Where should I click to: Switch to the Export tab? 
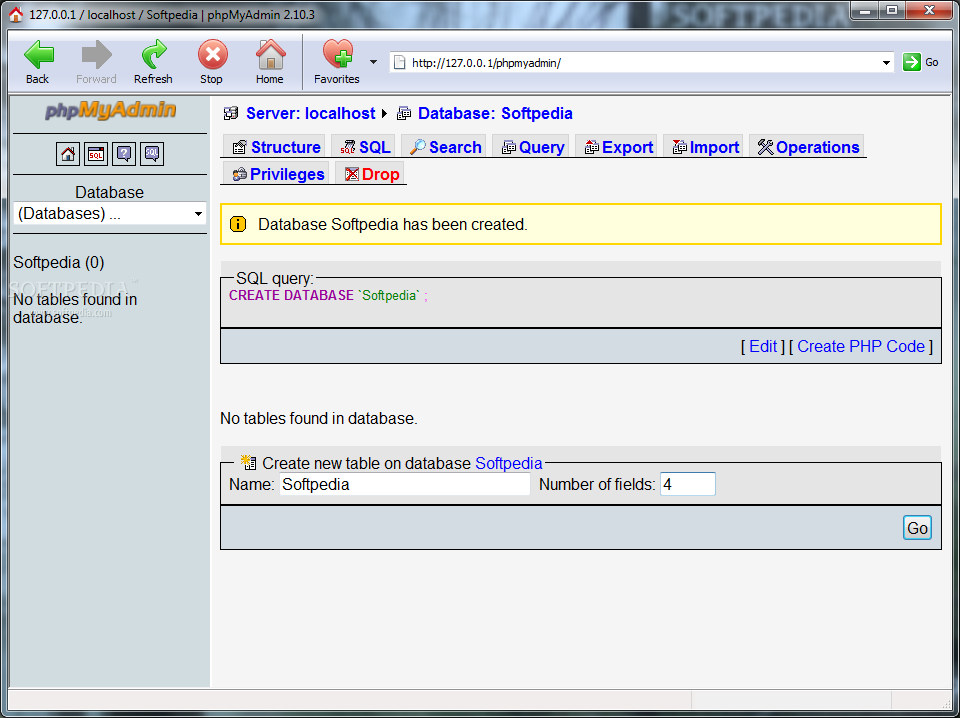[617, 147]
